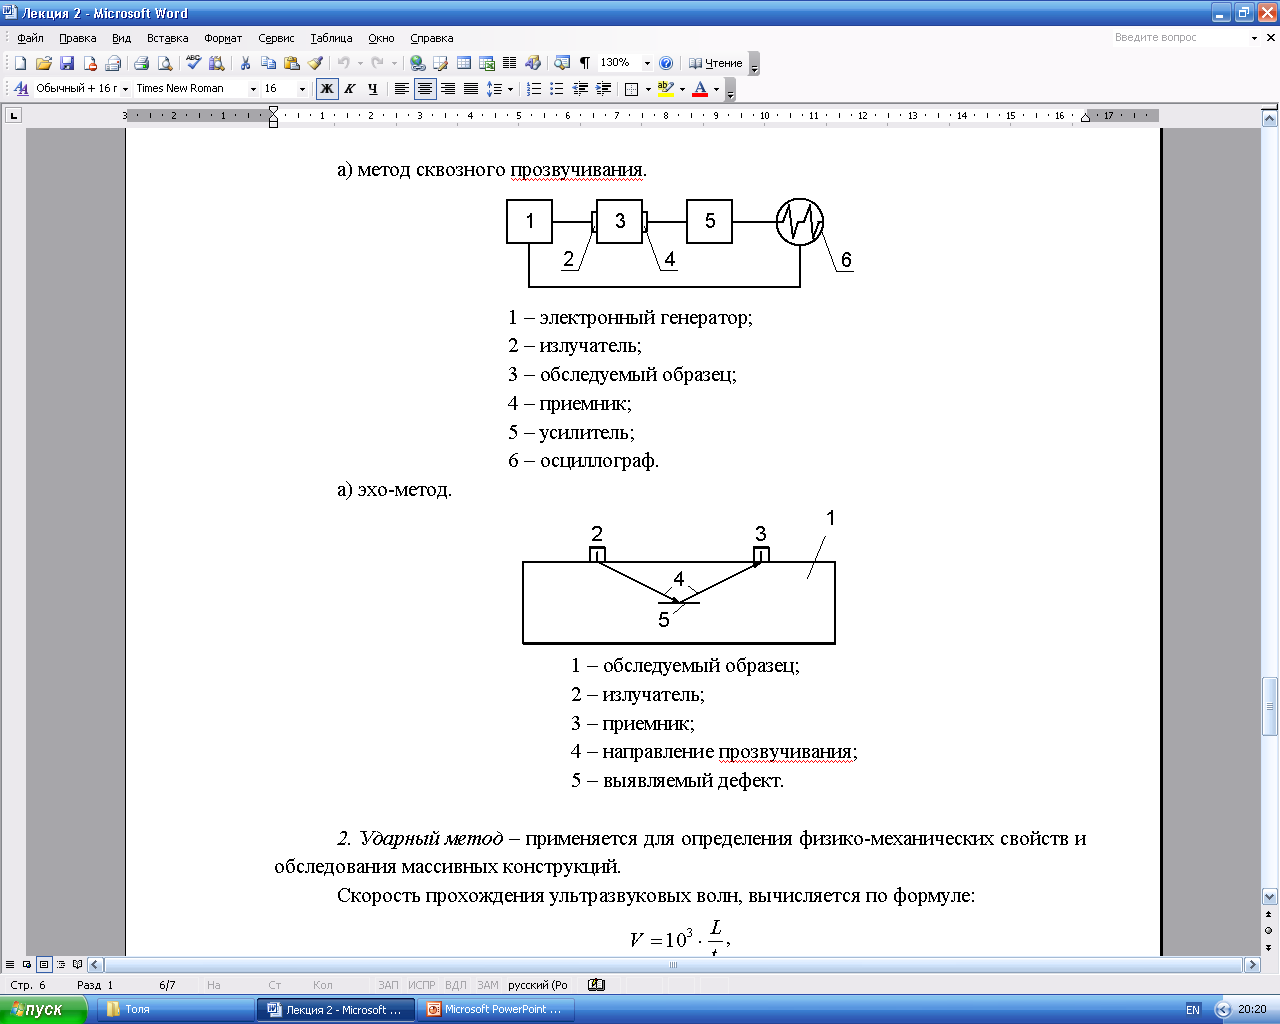Open the zoom 130% dropdown
The height and width of the screenshot is (1024, 1280).
click(647, 63)
